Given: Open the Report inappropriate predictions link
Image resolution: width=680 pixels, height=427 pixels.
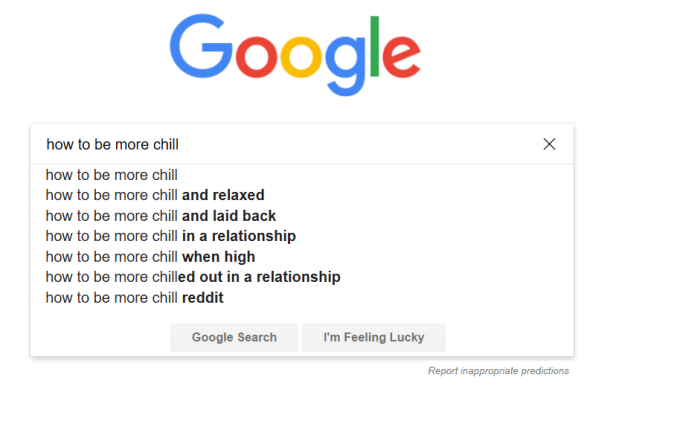Looking at the screenshot, I should (x=498, y=371).
